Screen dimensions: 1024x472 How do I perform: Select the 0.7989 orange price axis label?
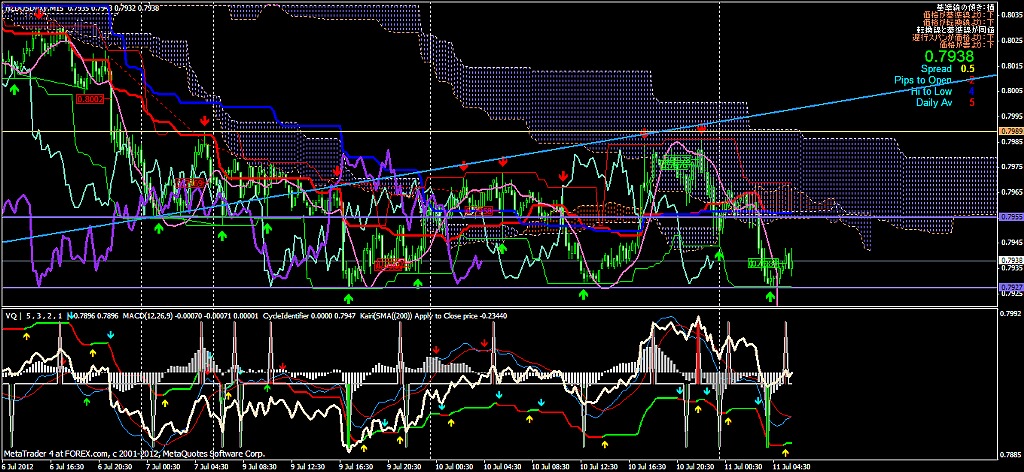click(1010, 130)
